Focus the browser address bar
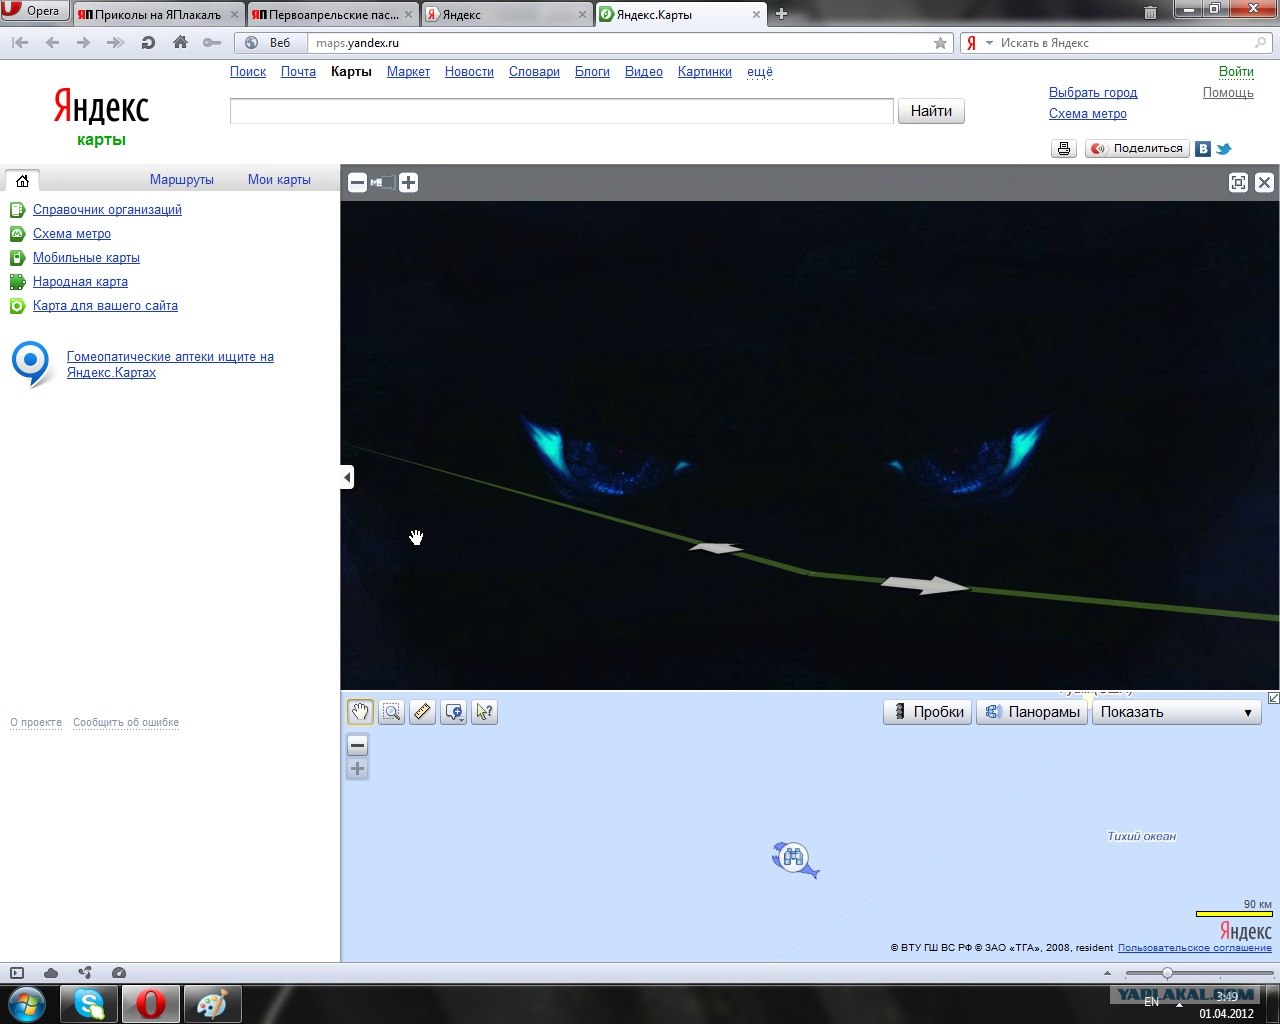Image resolution: width=1280 pixels, height=1024 pixels. click(620, 43)
